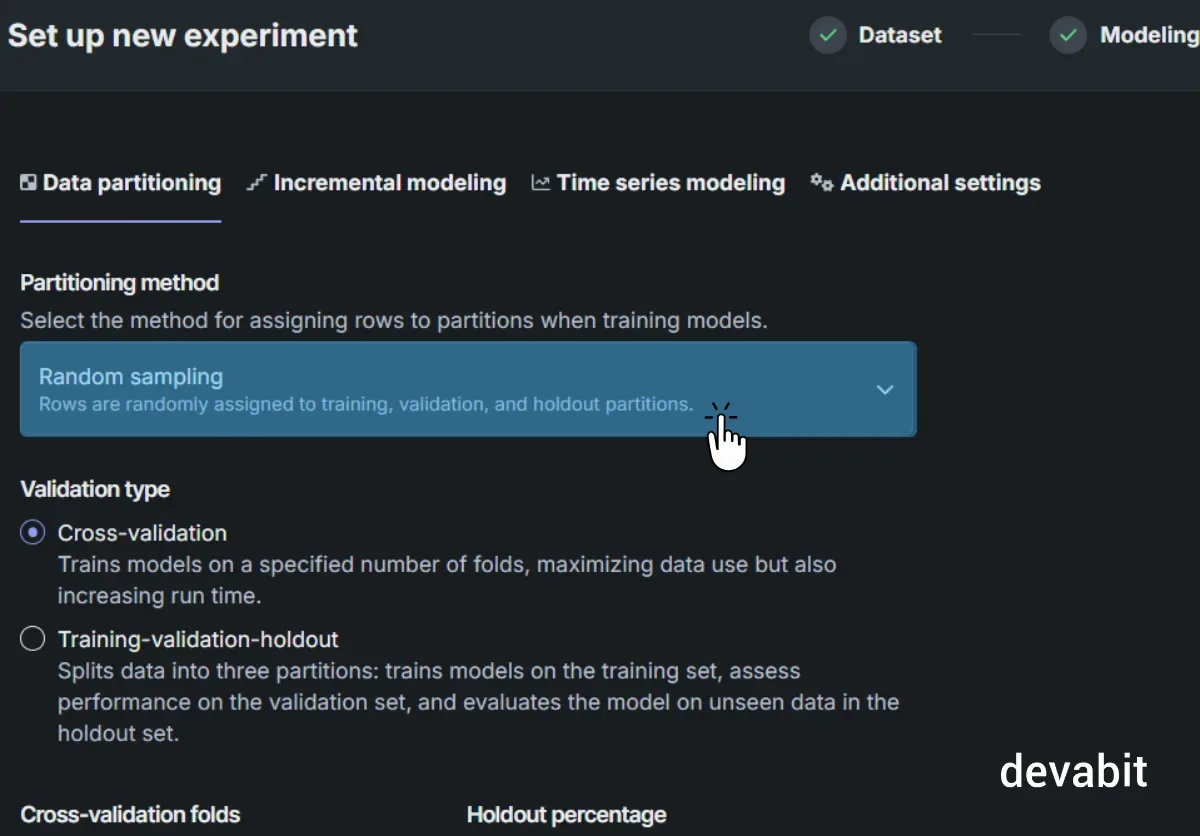Click the Dataset step checkmark icon
The height and width of the screenshot is (836, 1200).
click(x=828, y=36)
